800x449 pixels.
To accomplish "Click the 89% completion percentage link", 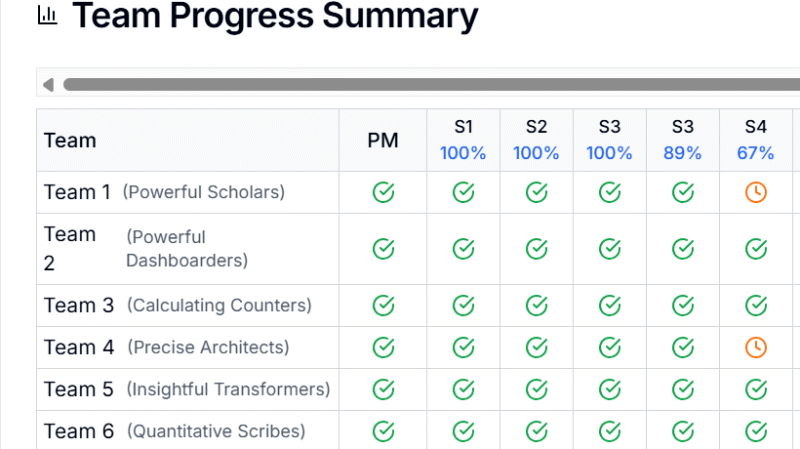I will (683, 153).
